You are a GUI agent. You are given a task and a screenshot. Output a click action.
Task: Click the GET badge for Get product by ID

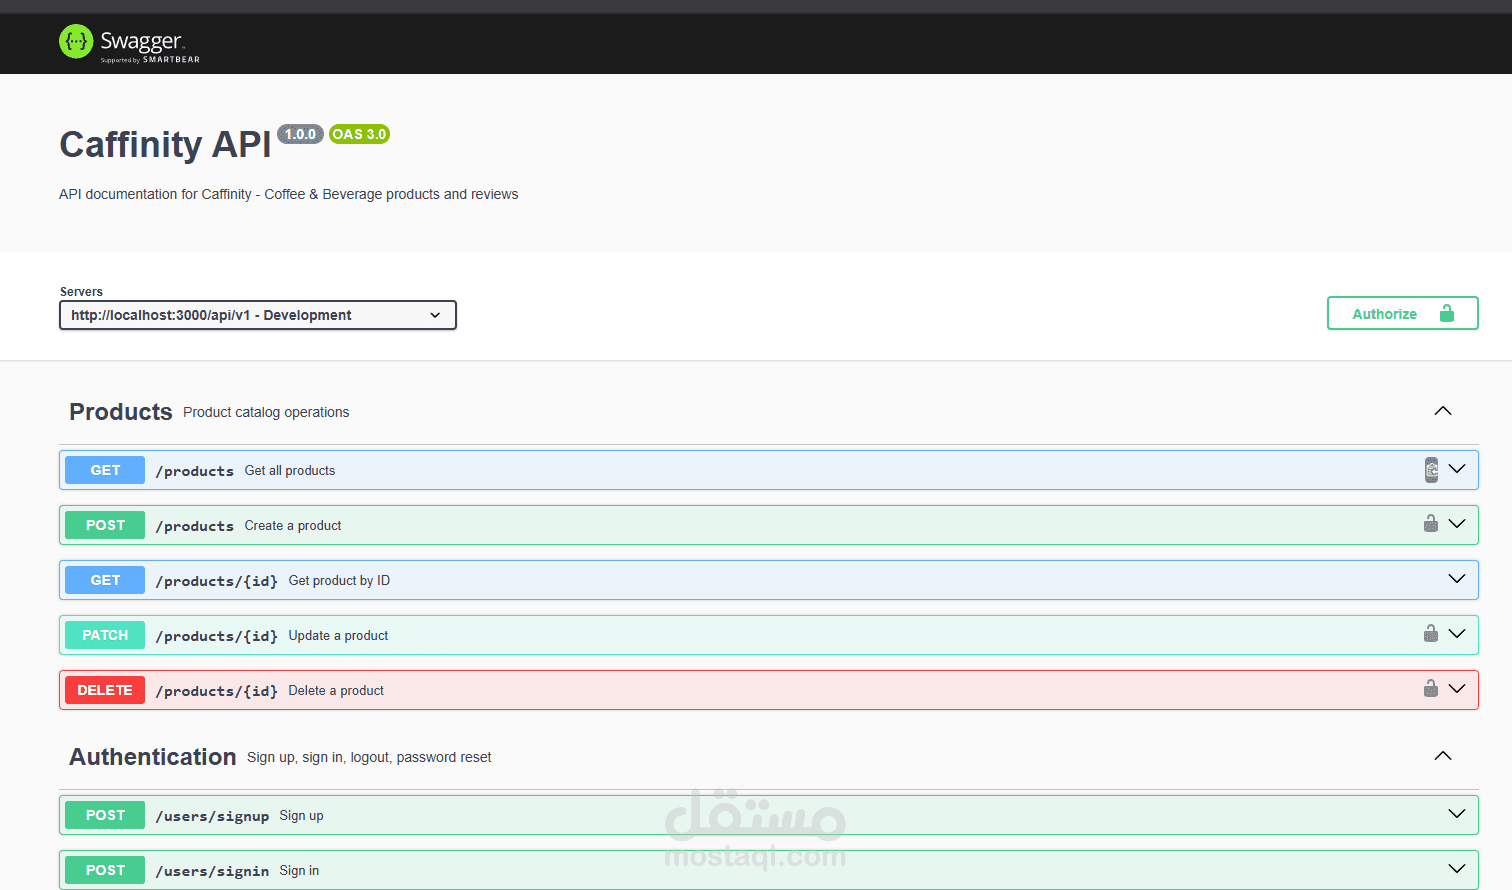click(x=105, y=580)
